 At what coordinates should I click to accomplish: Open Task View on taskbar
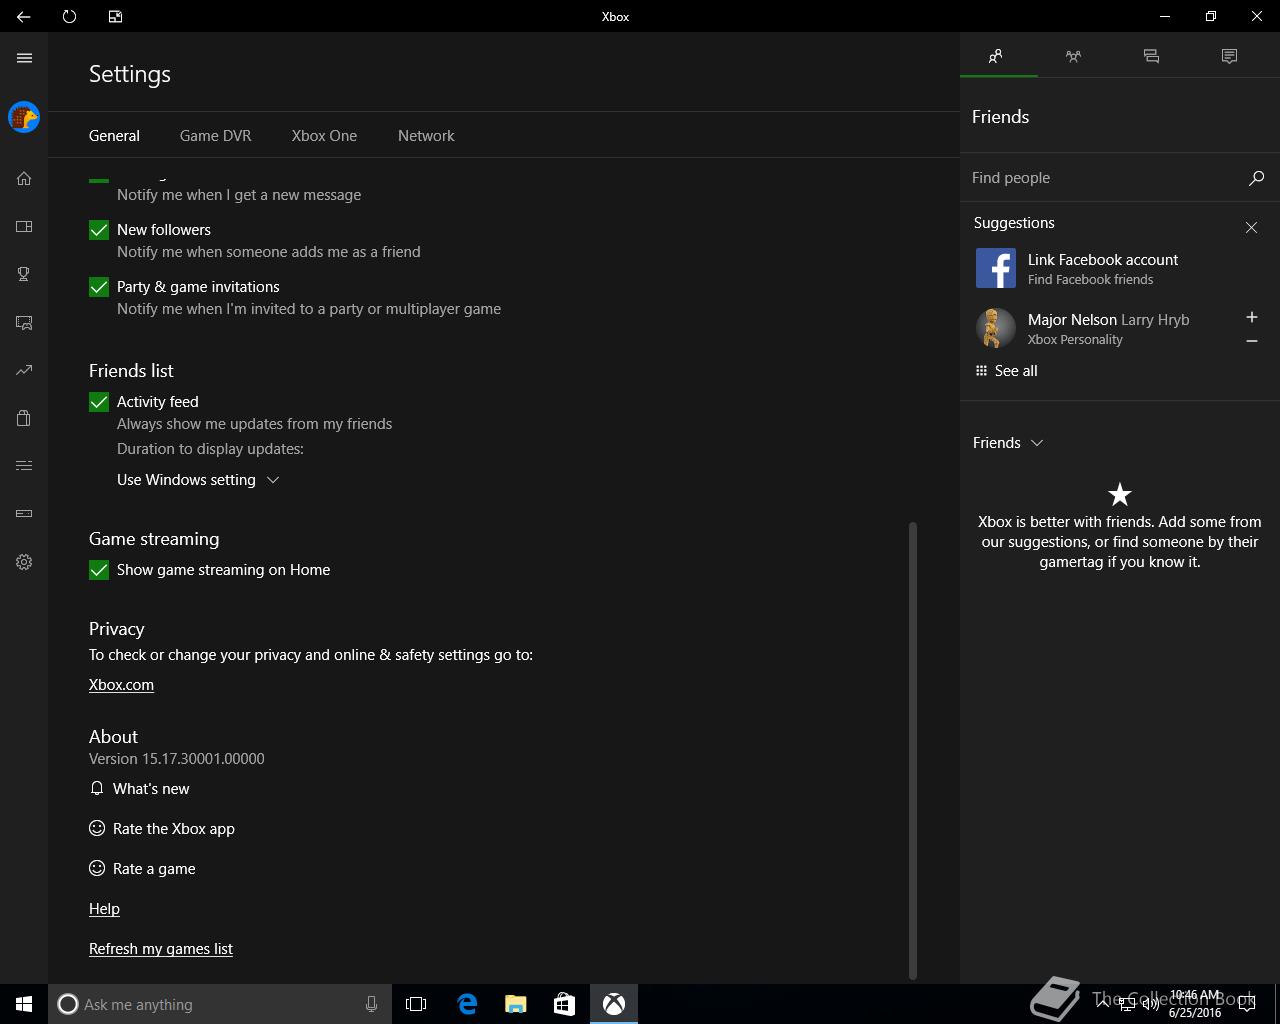point(416,1004)
